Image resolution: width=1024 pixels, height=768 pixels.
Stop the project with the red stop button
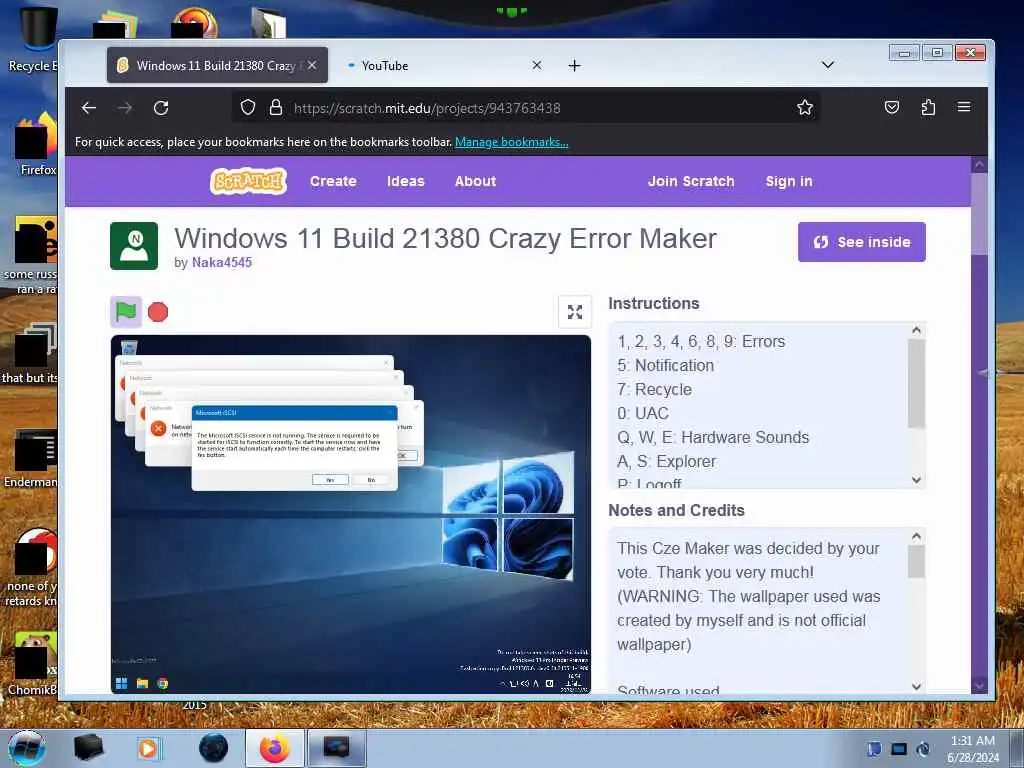coord(157,312)
